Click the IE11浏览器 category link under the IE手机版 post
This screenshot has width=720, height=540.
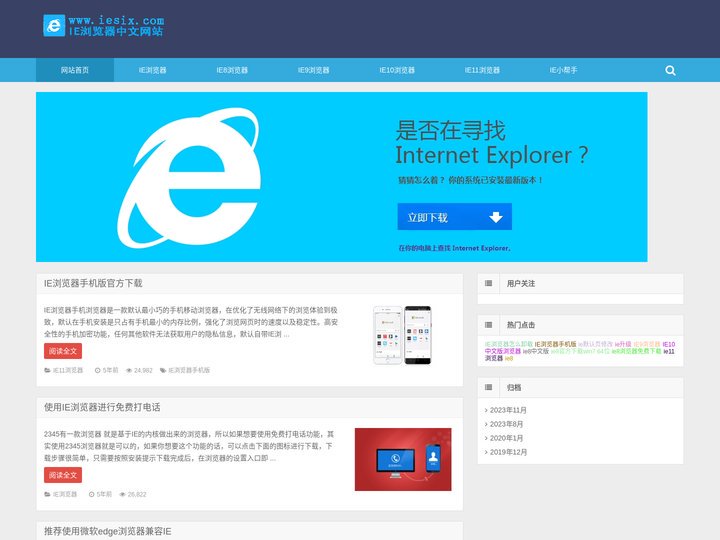pos(68,370)
